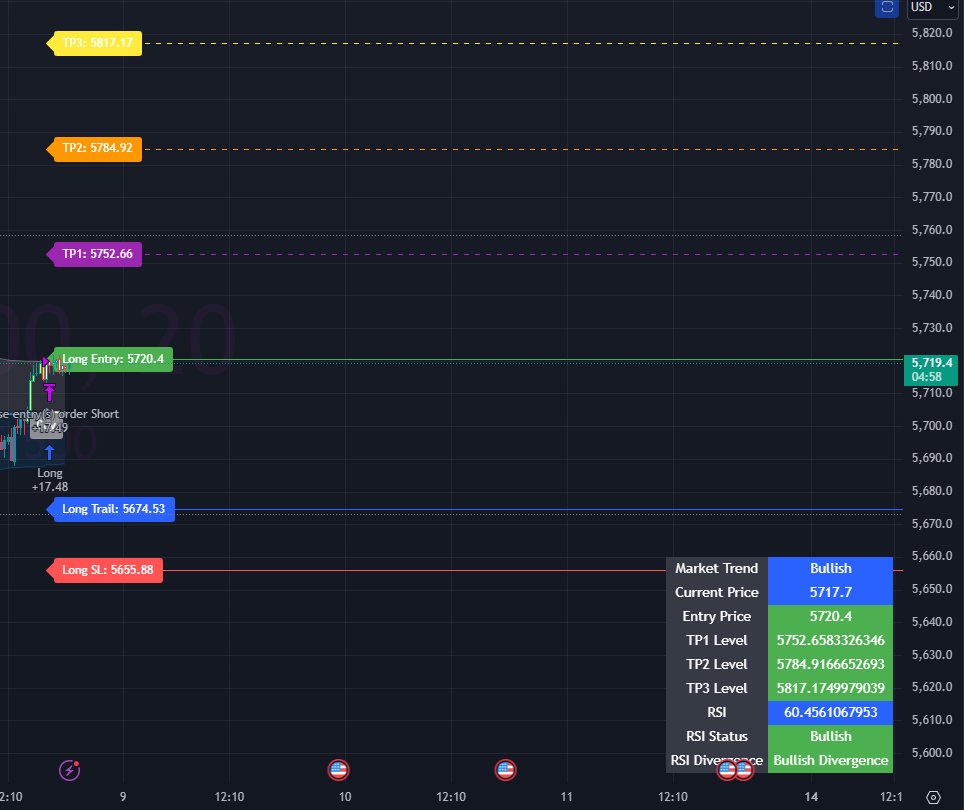Click the rightmost US flag news icon on timeline
Viewport: 964px width, 810px height.
[x=505, y=769]
